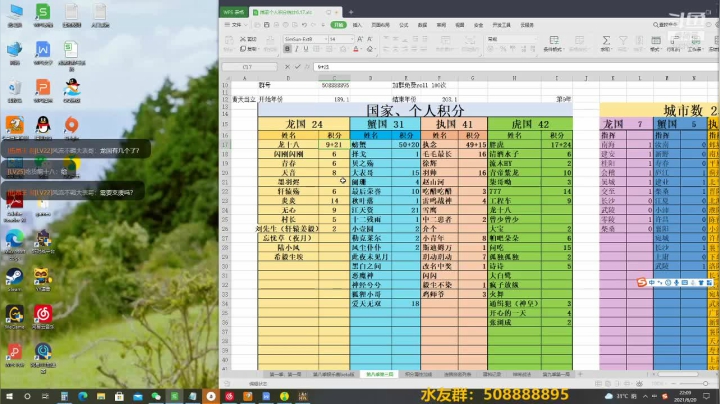Click the 蟹国 31 blue header cell
Image resolution: width=720 pixels, height=404 pixels.
pos(385,124)
